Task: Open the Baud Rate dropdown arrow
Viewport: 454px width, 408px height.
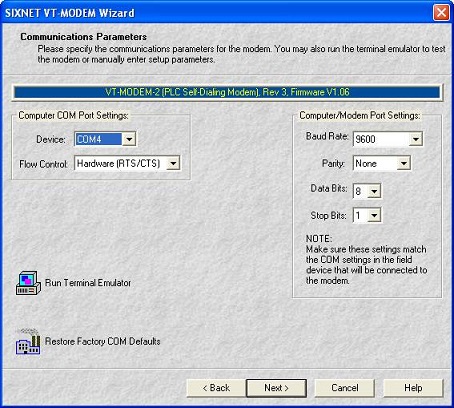Action: coord(416,139)
